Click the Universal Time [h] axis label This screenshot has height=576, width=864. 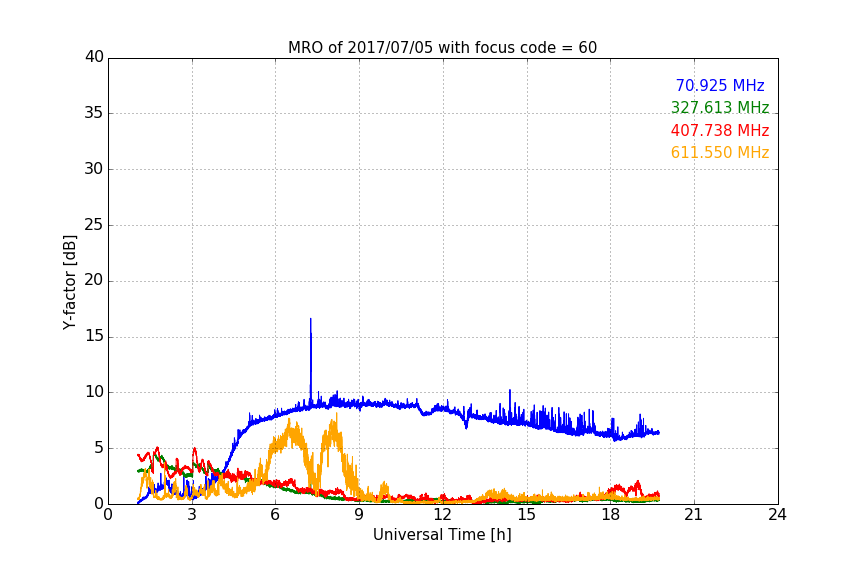click(x=442, y=535)
